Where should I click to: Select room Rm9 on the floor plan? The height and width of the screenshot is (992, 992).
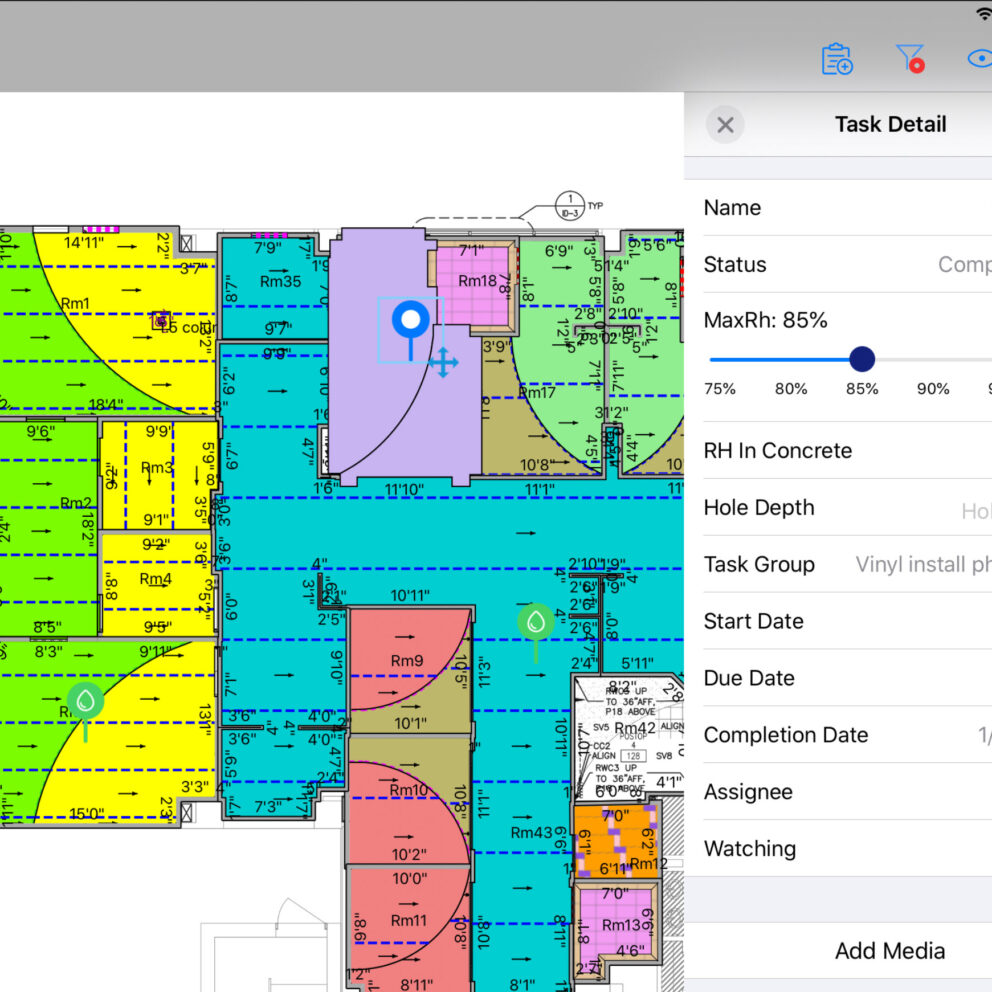pos(408,660)
